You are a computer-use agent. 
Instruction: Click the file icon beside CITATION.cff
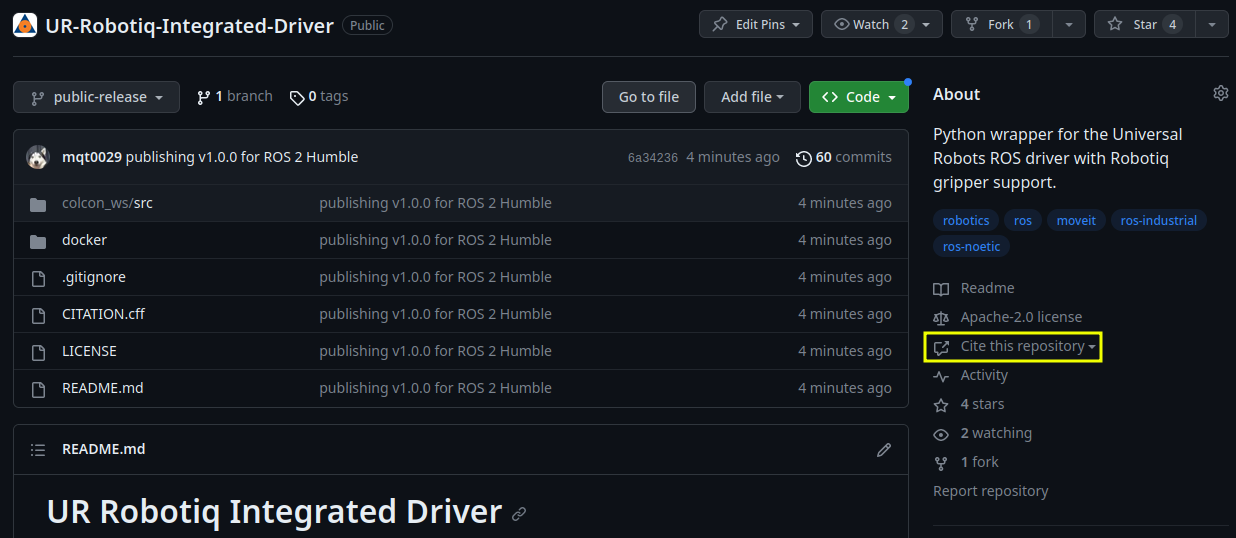point(38,315)
